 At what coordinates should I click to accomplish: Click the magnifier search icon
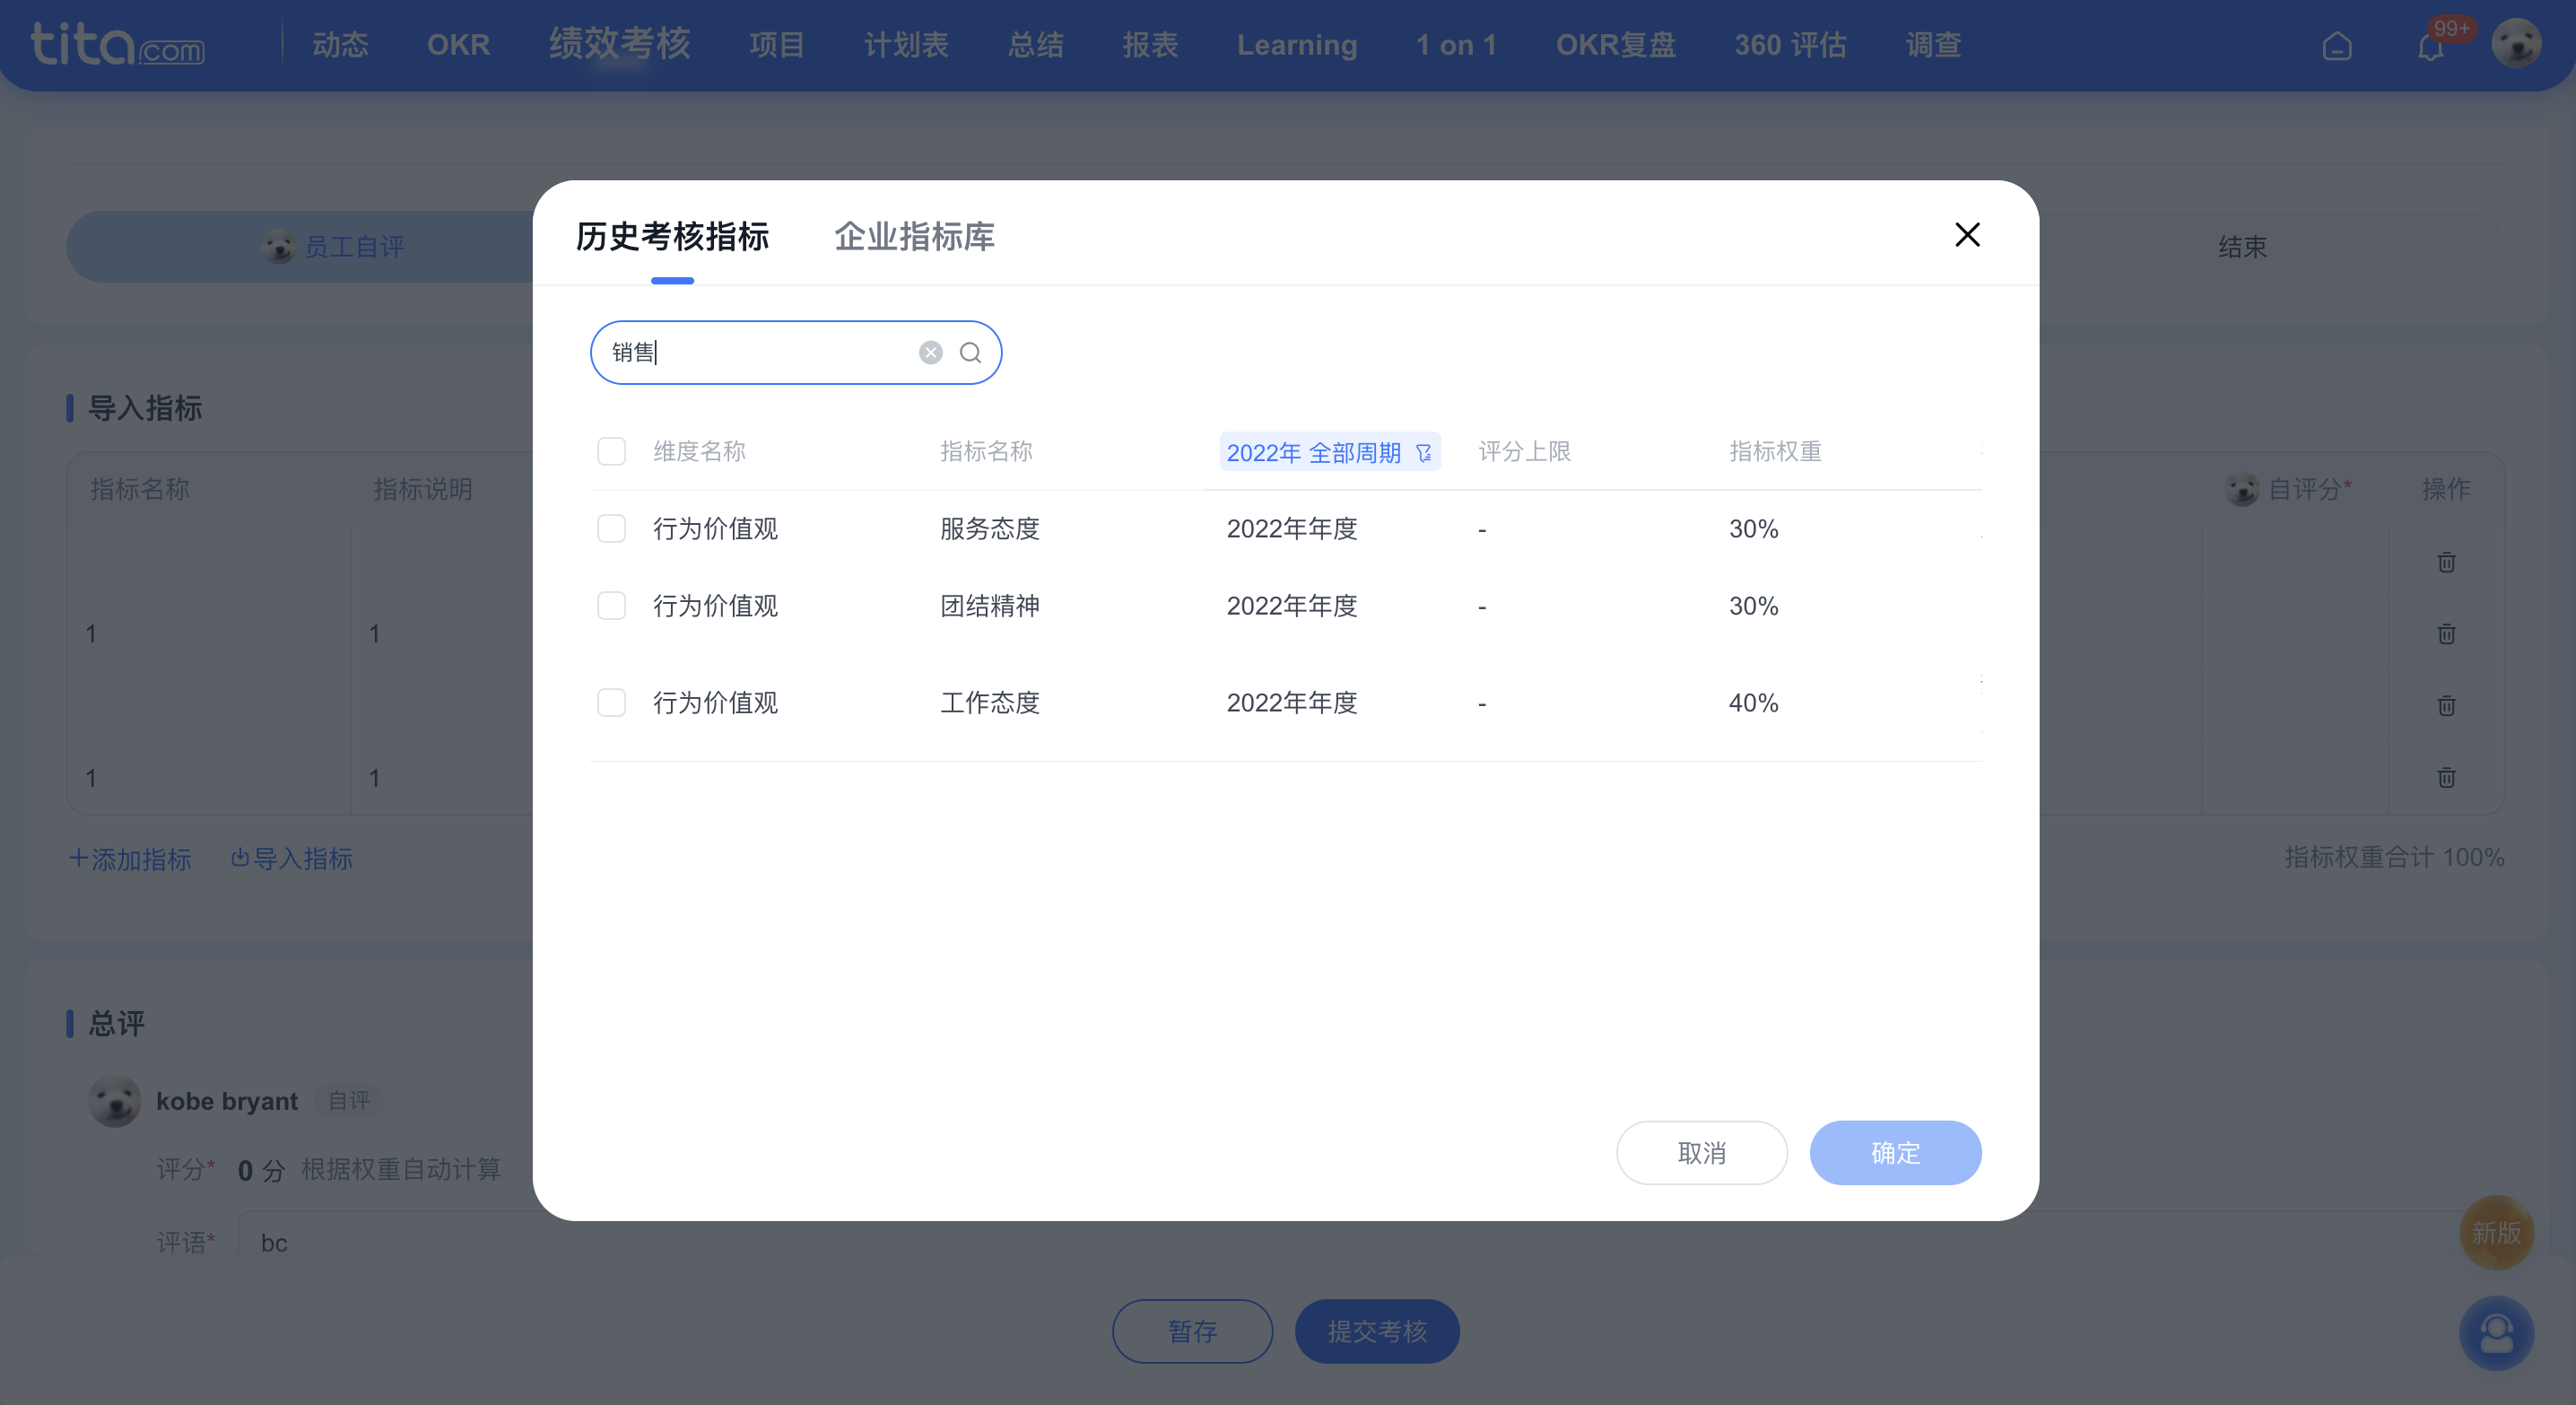coord(970,352)
